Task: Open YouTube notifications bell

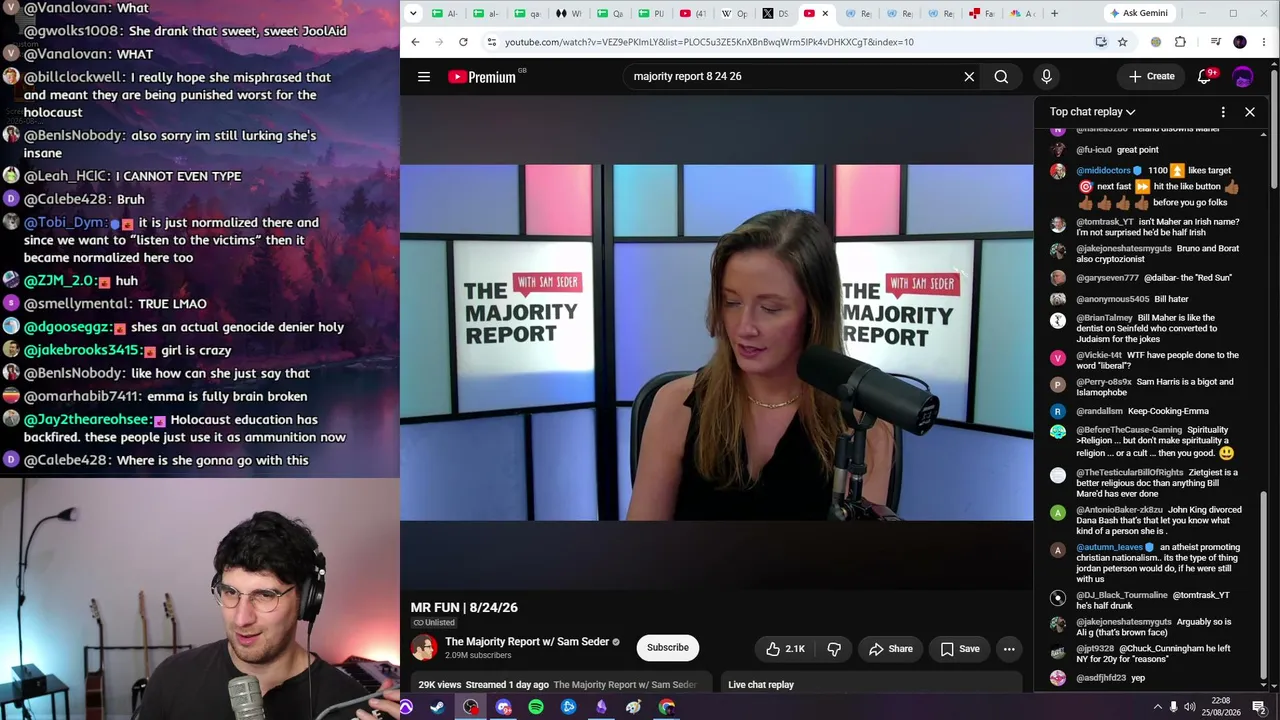Action: click(1205, 76)
